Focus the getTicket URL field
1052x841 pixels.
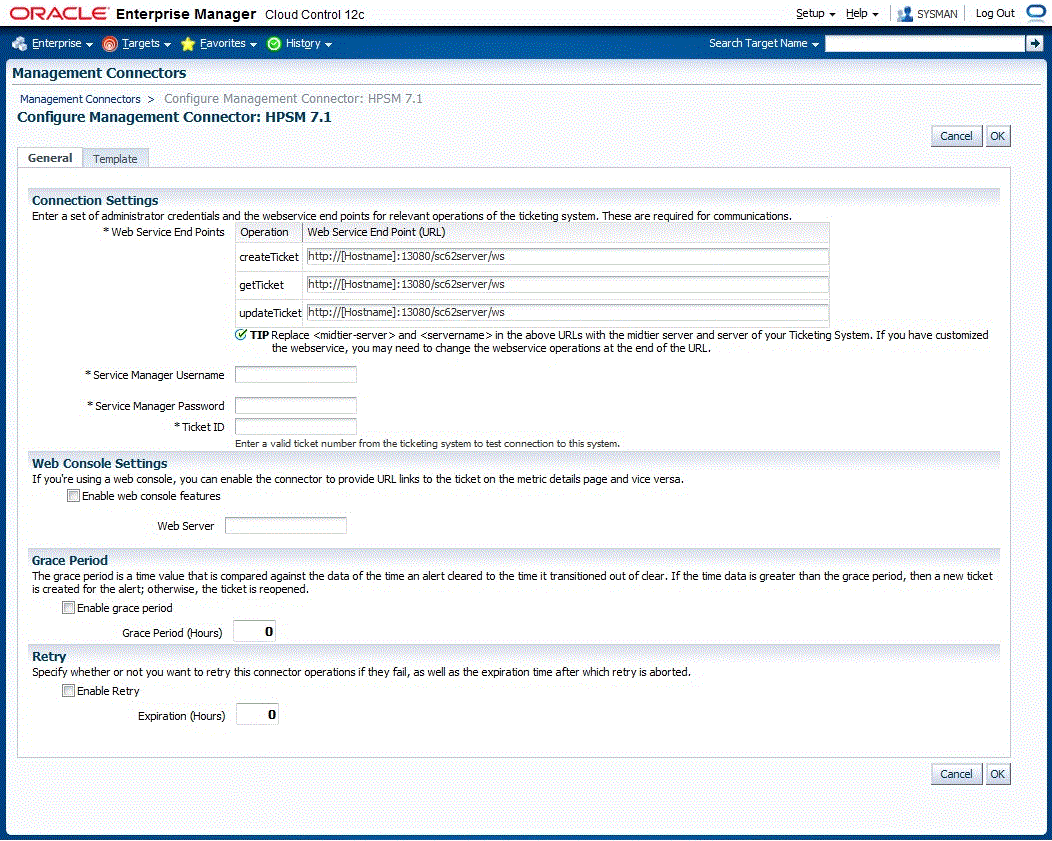(567, 284)
